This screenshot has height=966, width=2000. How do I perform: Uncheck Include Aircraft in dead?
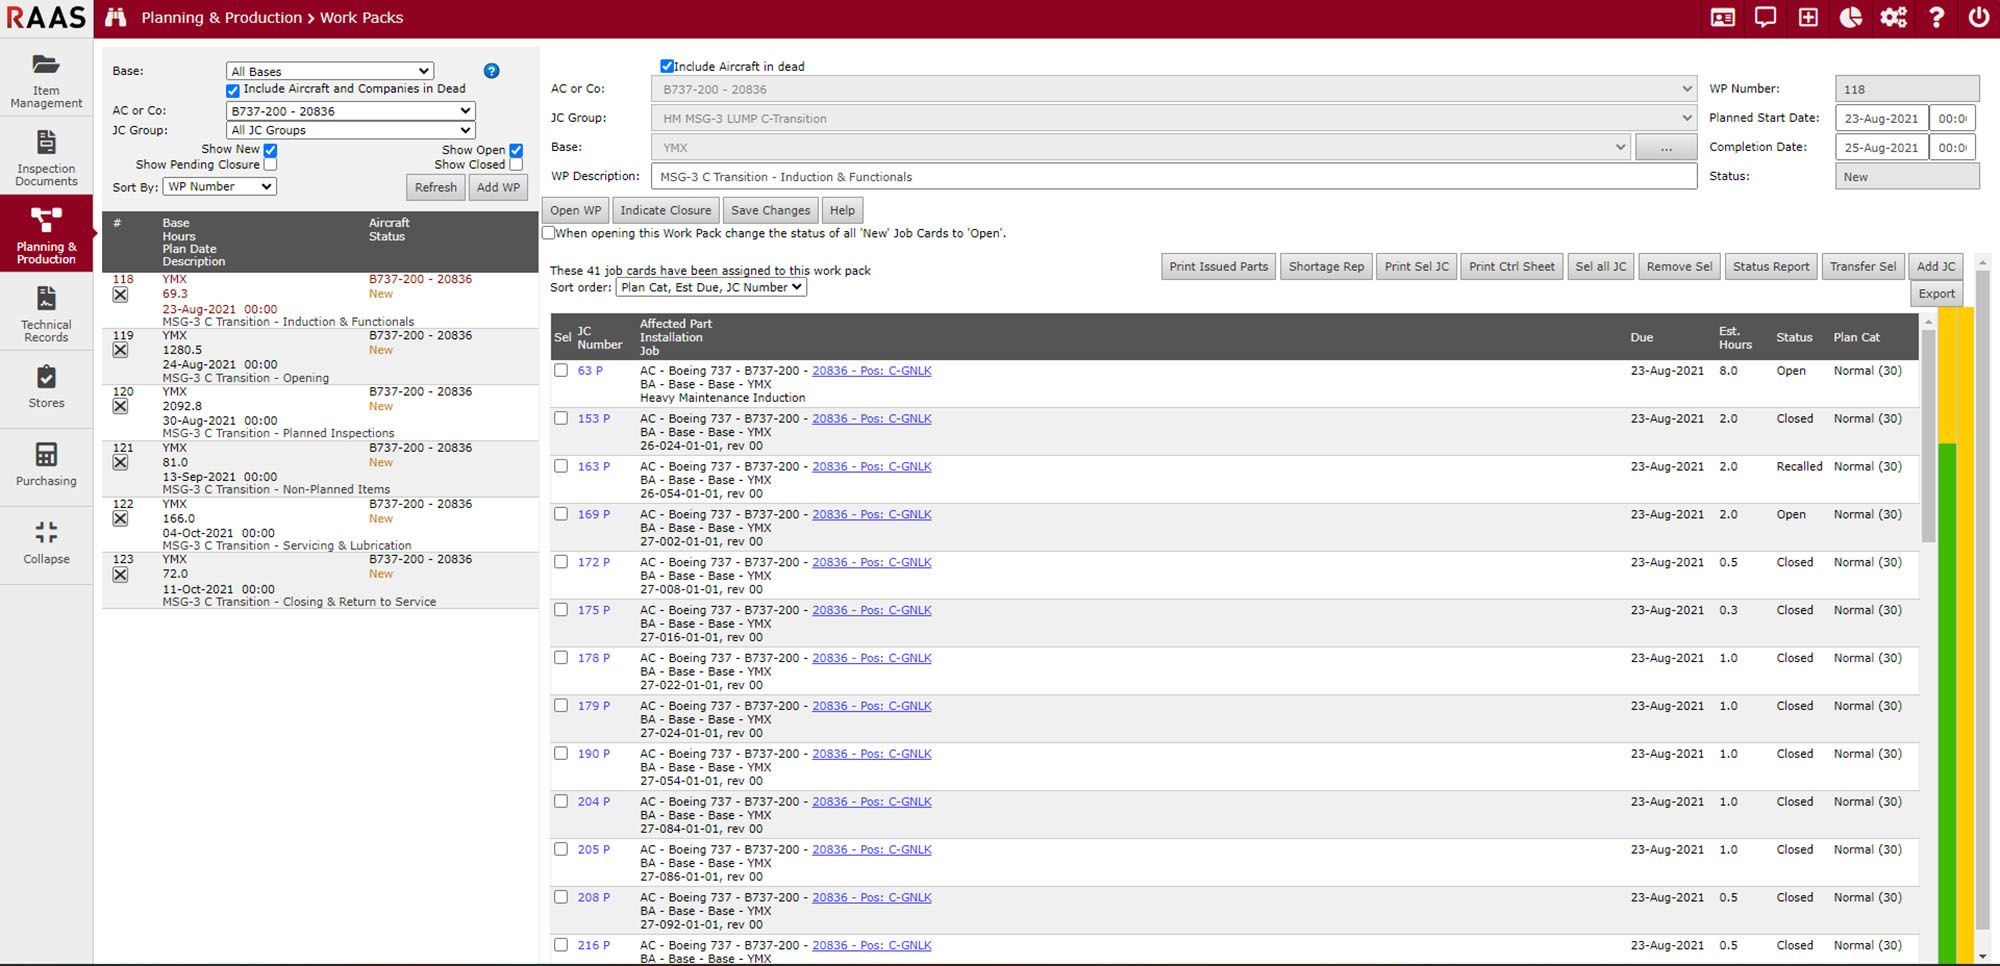click(x=667, y=66)
